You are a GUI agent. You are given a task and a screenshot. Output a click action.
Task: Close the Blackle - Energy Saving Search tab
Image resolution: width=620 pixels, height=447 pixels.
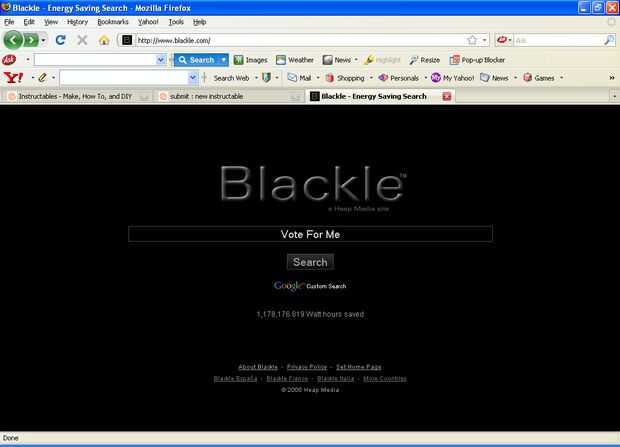point(447,96)
